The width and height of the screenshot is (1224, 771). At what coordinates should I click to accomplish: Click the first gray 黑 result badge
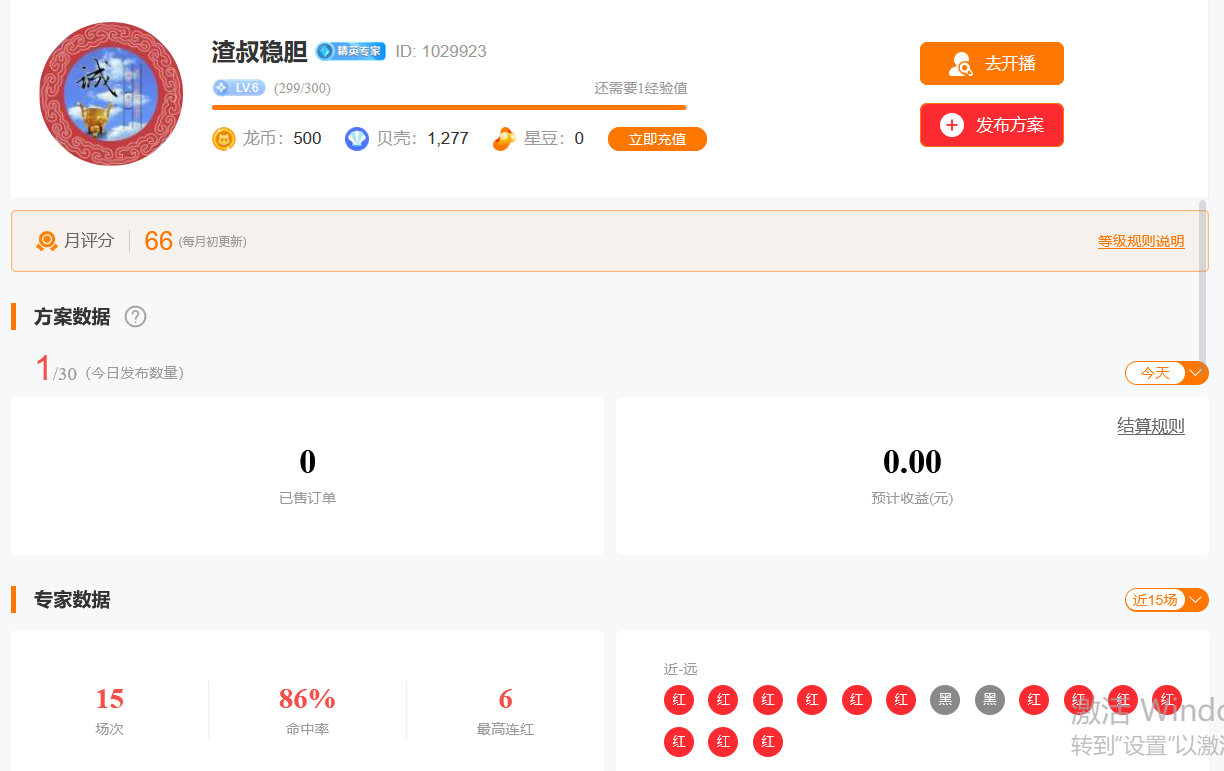[x=945, y=700]
